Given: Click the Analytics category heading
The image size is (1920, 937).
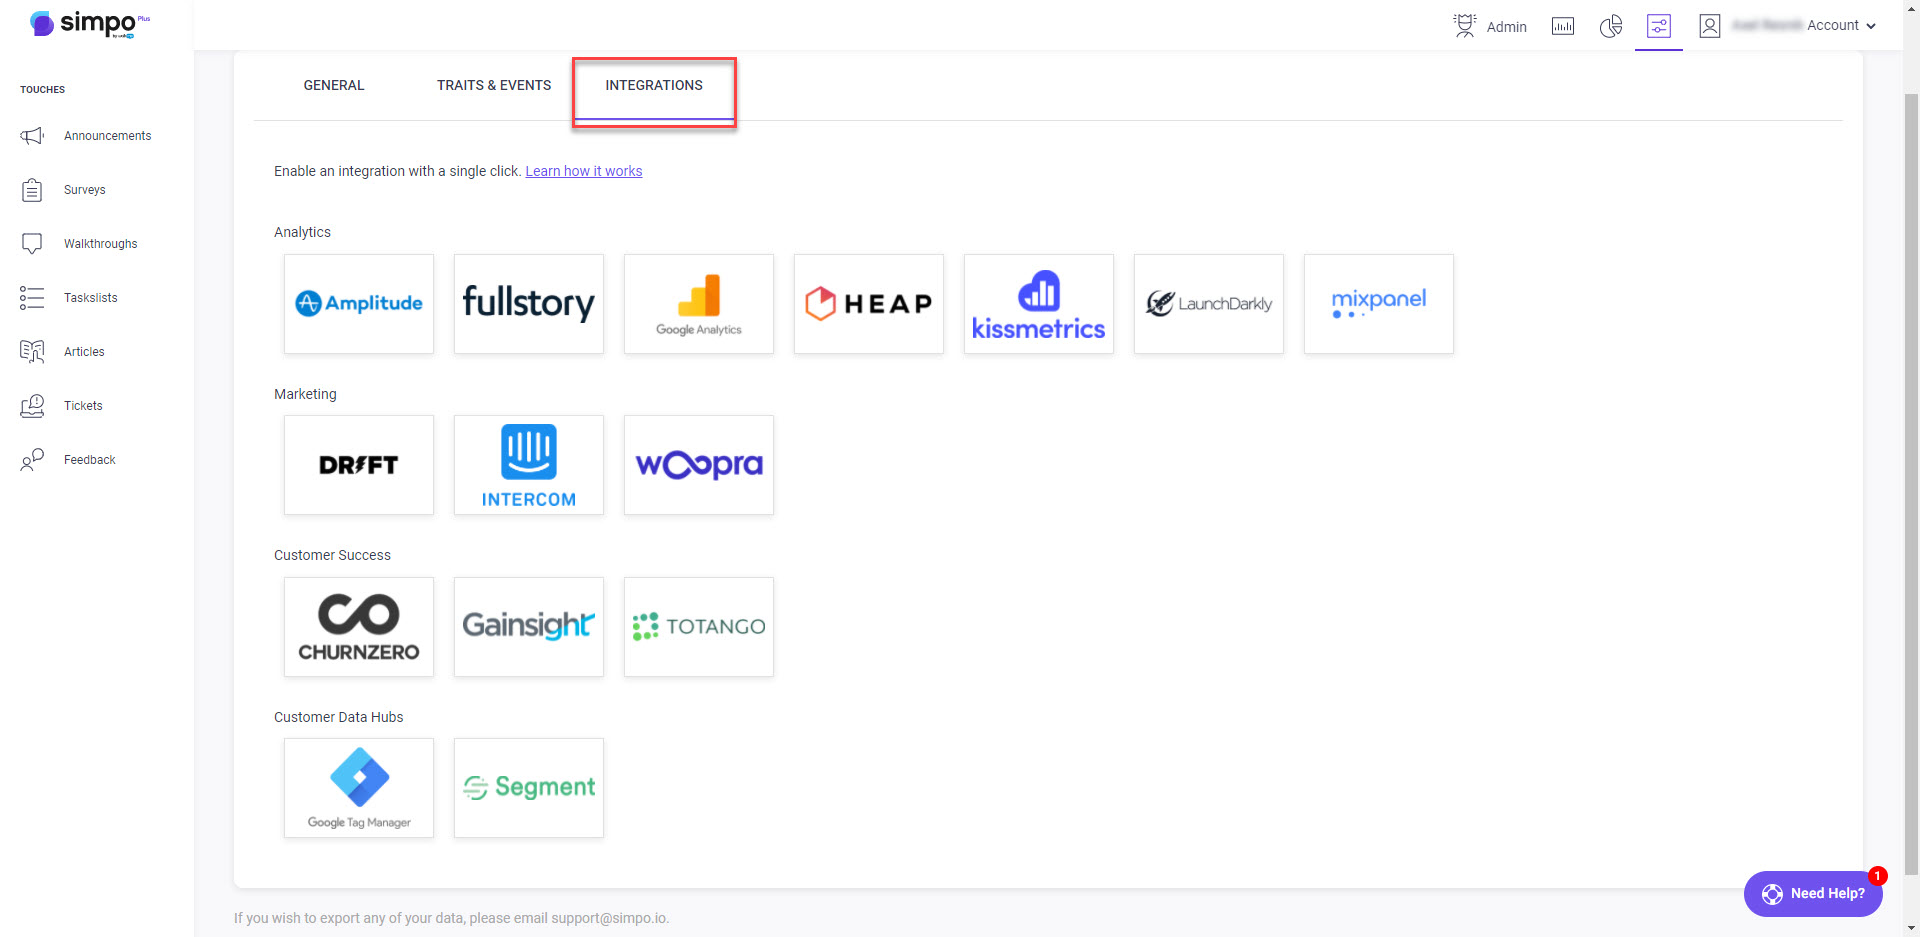Looking at the screenshot, I should tap(302, 232).
